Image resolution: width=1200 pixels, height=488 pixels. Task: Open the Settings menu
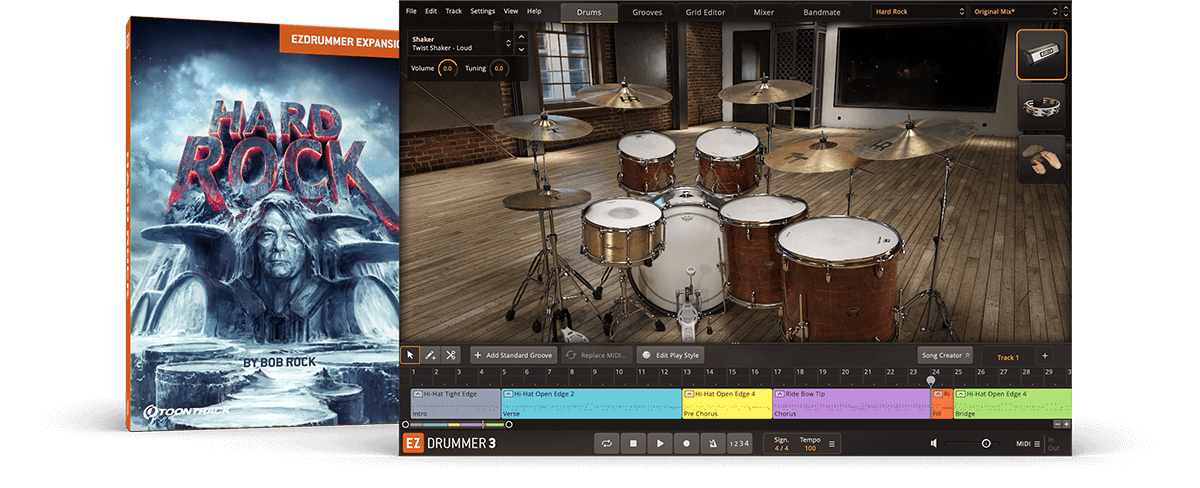(x=482, y=11)
